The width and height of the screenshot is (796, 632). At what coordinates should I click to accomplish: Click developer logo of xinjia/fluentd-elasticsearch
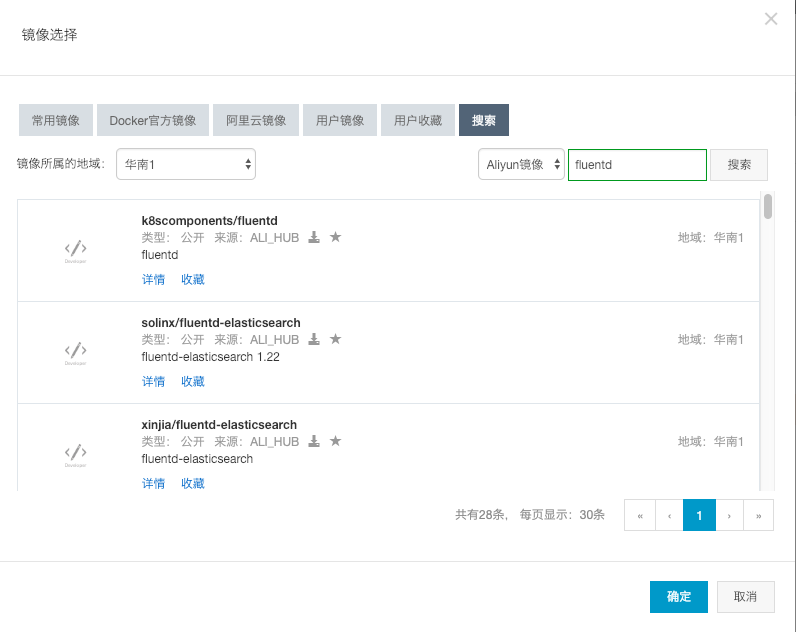coord(76,455)
